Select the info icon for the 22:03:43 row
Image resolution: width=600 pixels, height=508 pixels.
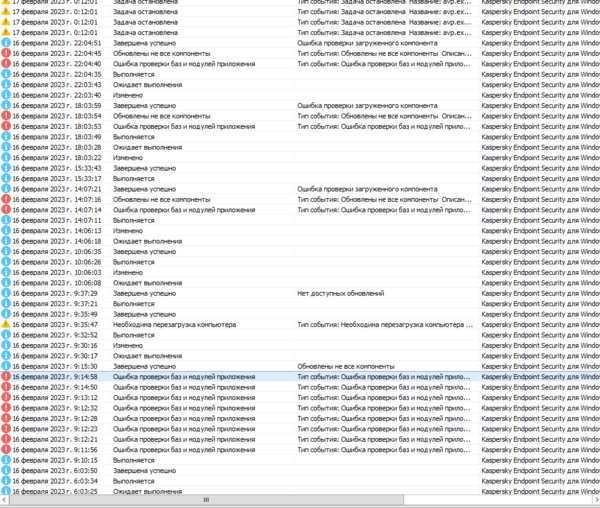pyautogui.click(x=6, y=85)
